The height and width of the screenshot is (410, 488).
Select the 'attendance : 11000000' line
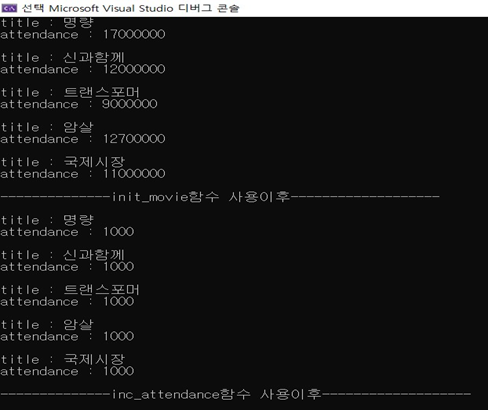point(83,174)
